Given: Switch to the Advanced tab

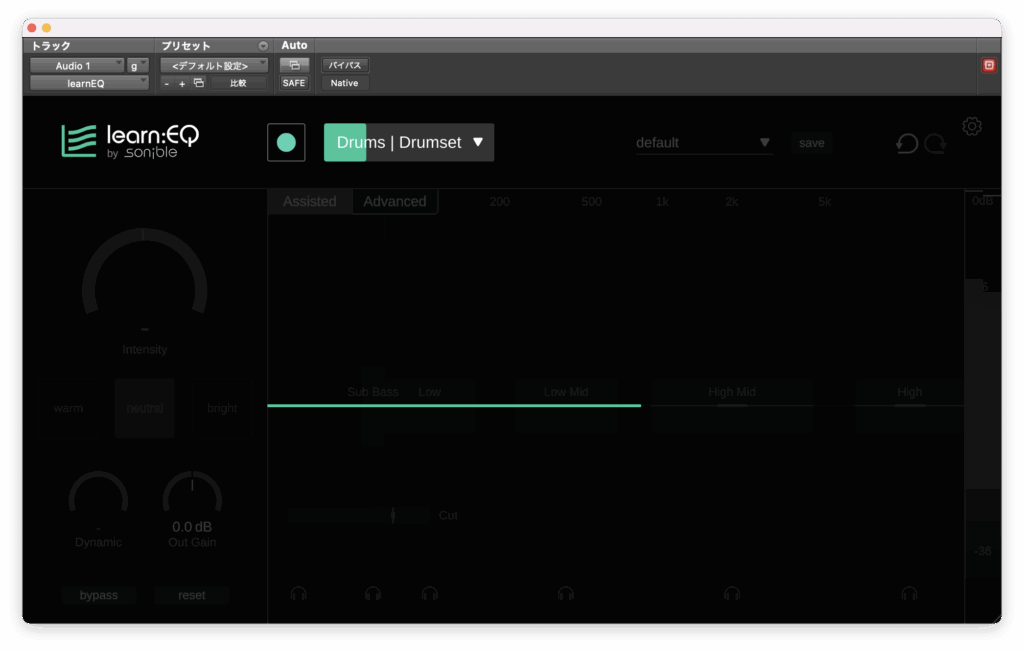Looking at the screenshot, I should (x=394, y=201).
